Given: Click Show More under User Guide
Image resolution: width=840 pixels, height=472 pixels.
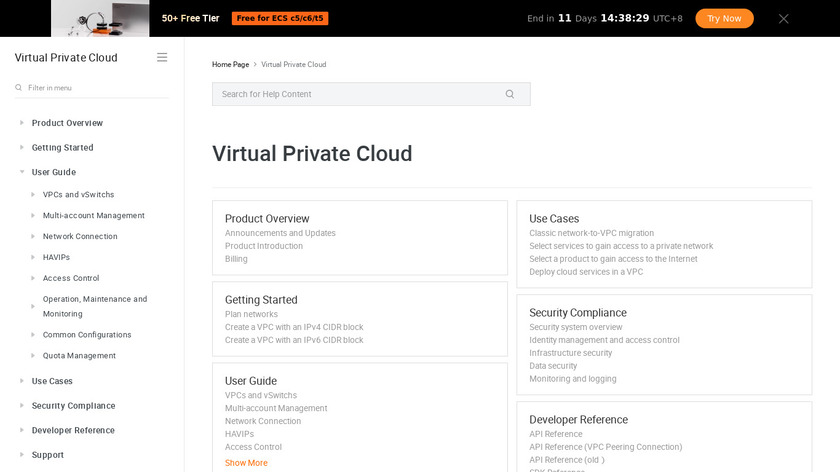Looking at the screenshot, I should point(246,463).
